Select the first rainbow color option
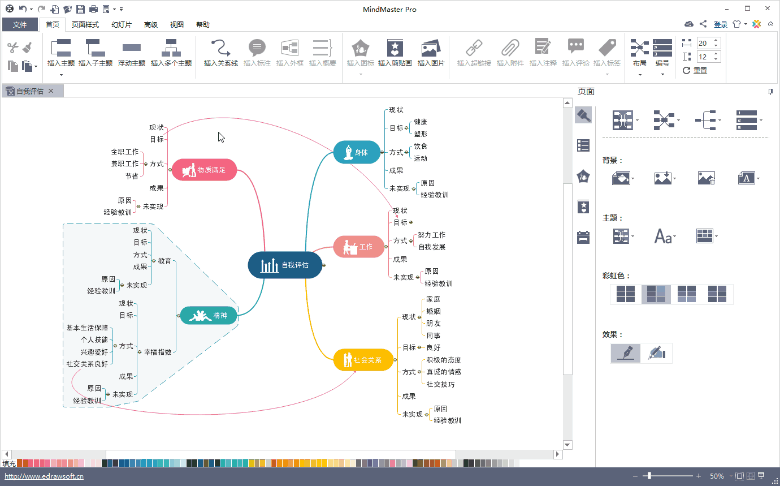780x486 pixels. (x=625, y=294)
